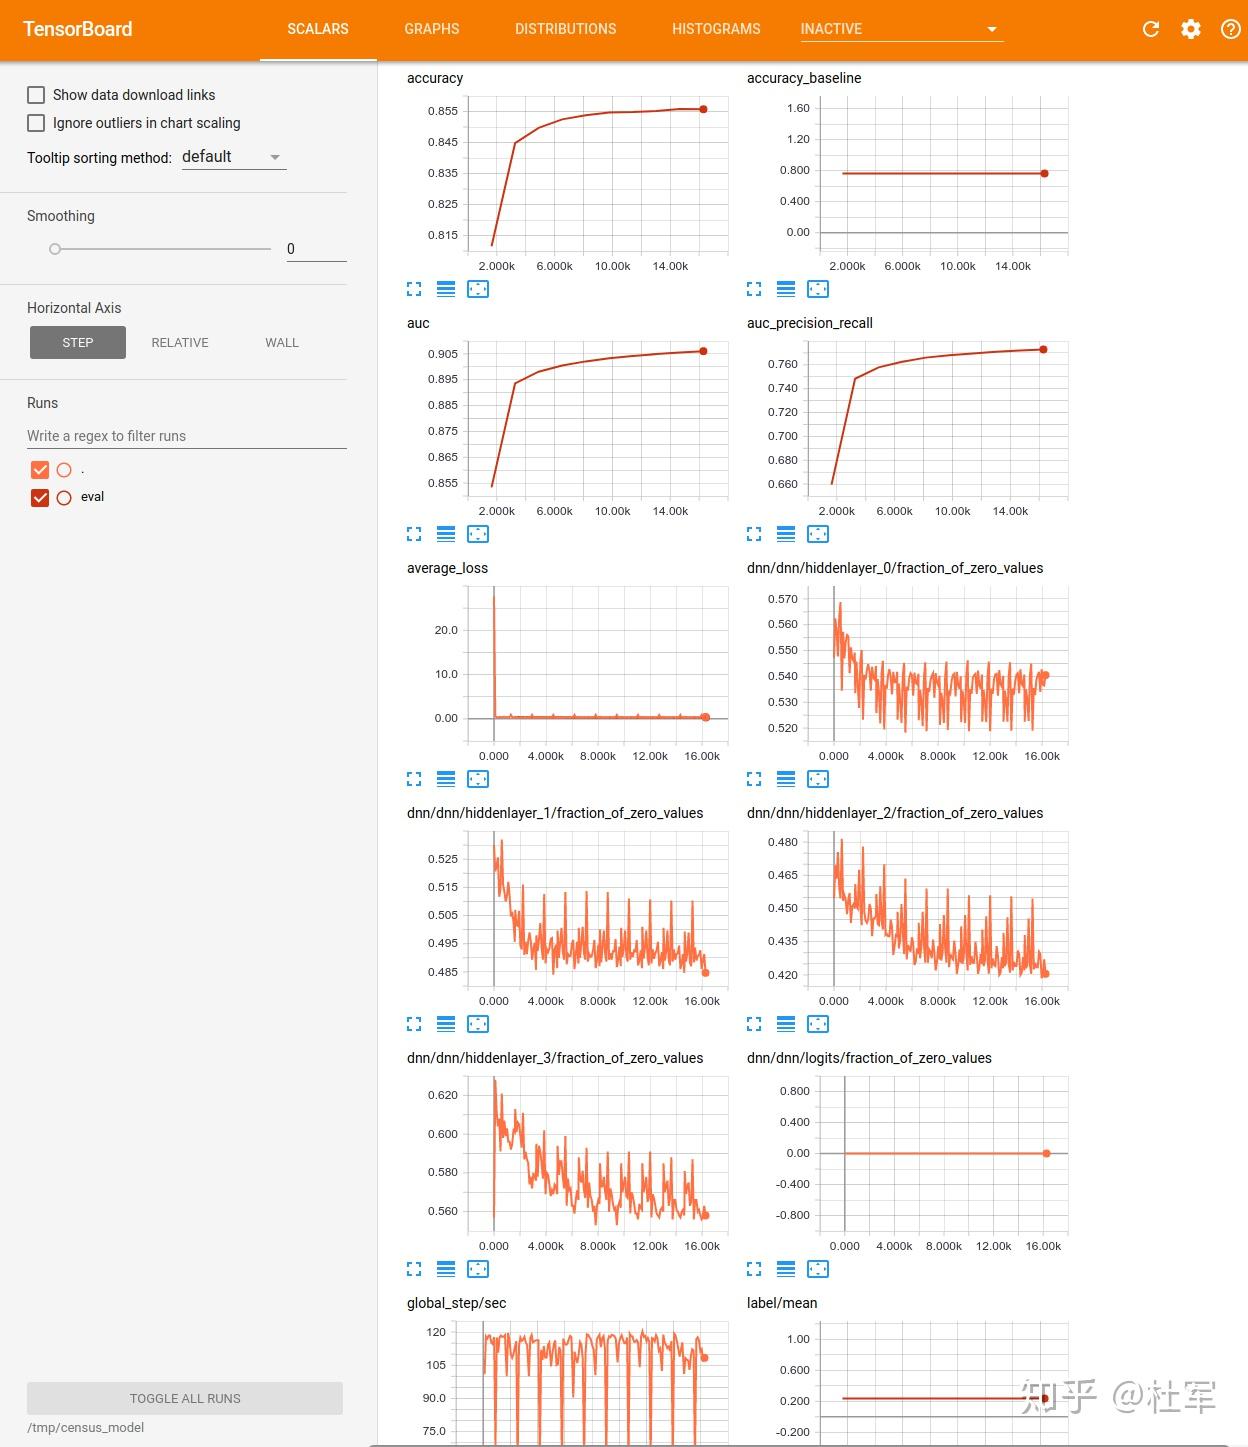Uncheck the eval run checkbox
The width and height of the screenshot is (1248, 1447).
coord(40,498)
